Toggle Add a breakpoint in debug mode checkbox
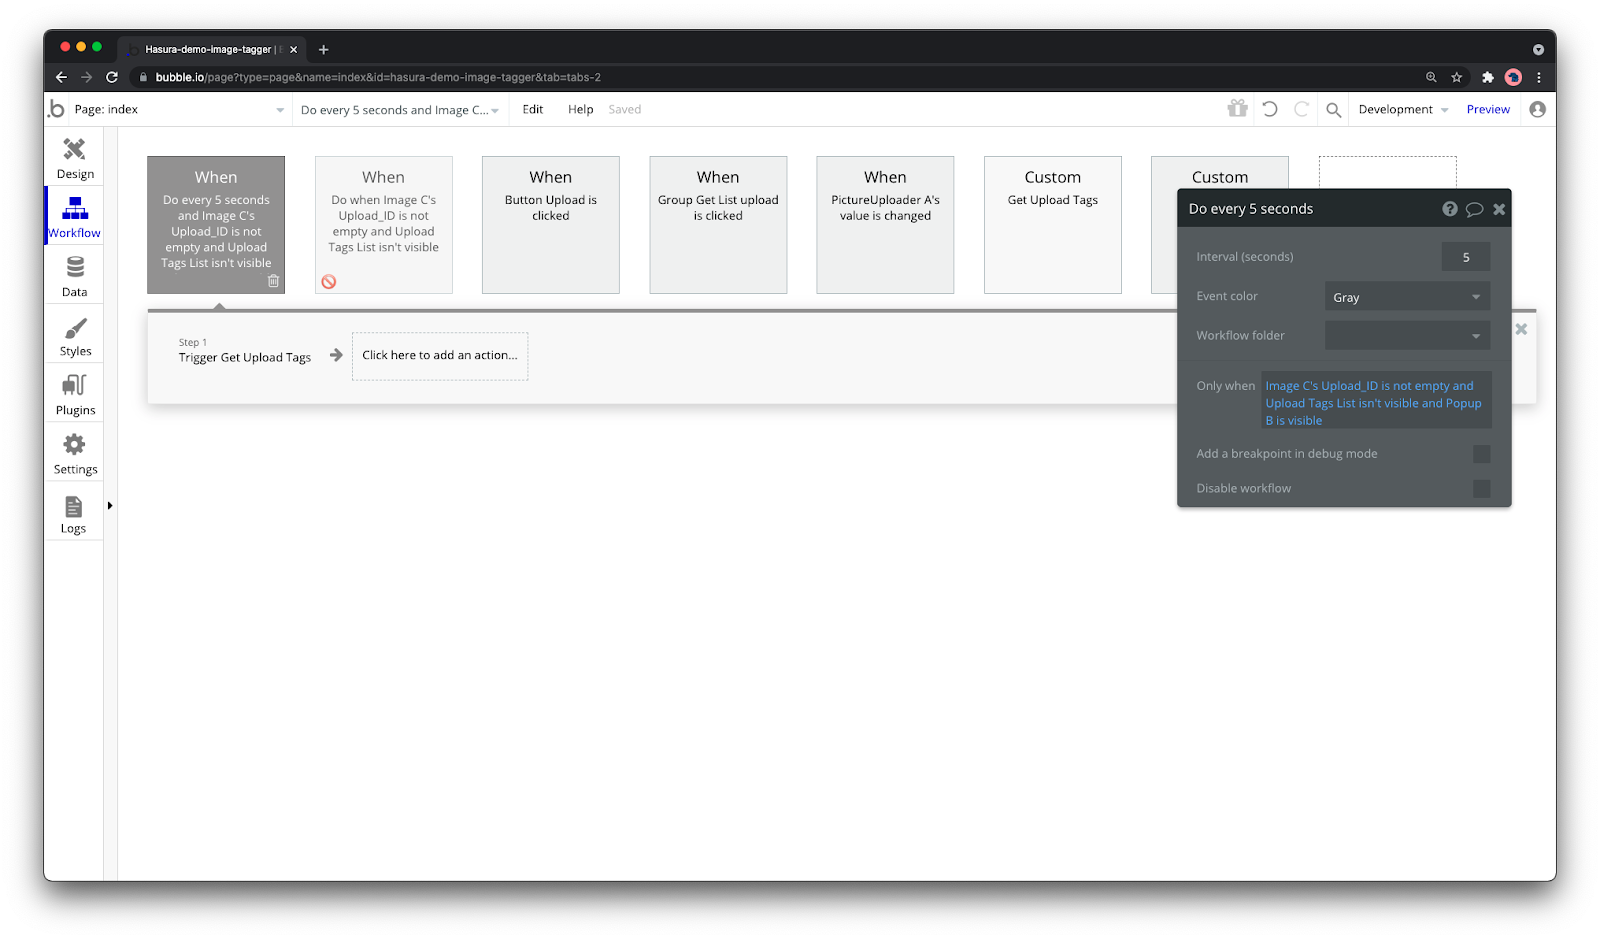The image size is (1600, 939). pos(1482,454)
